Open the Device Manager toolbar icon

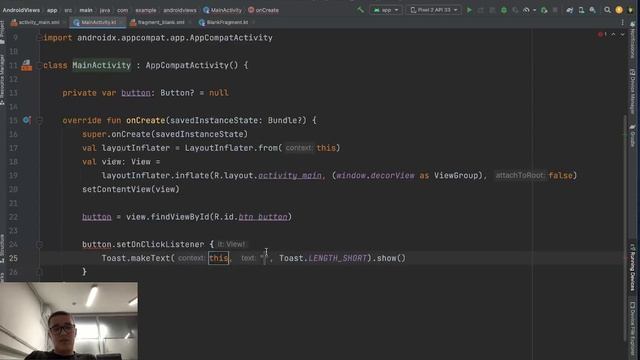pyautogui.click(x=581, y=10)
